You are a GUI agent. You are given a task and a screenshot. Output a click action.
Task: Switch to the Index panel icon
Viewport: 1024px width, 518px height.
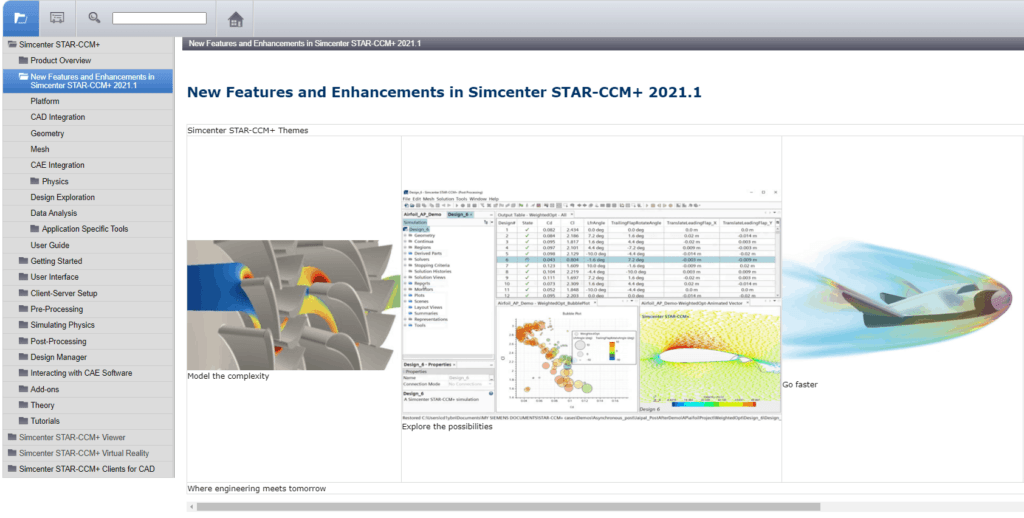[x=58, y=18]
